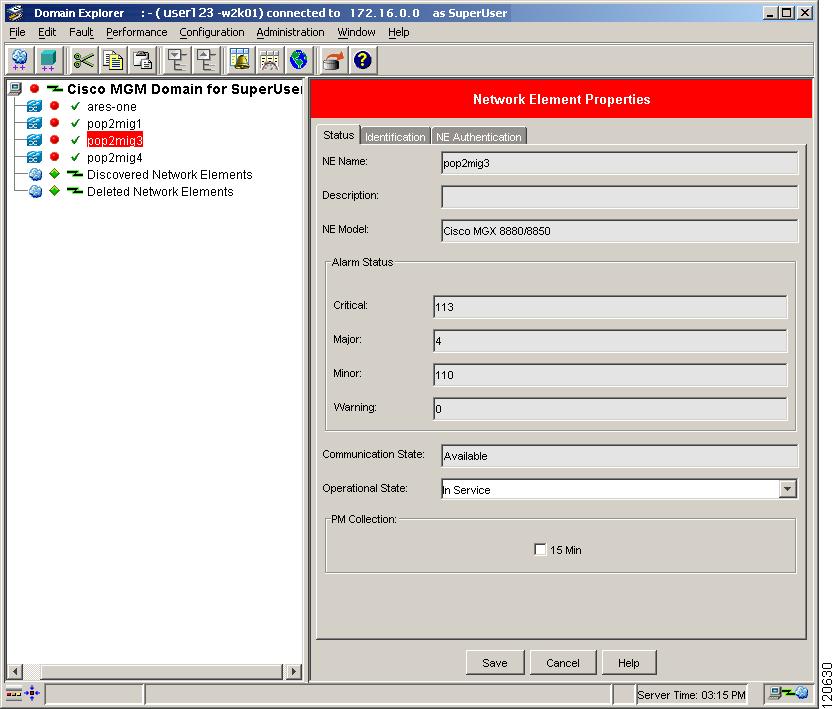Click the Major alarm count field
Image resolution: width=835 pixels, height=709 pixels.
(610, 341)
